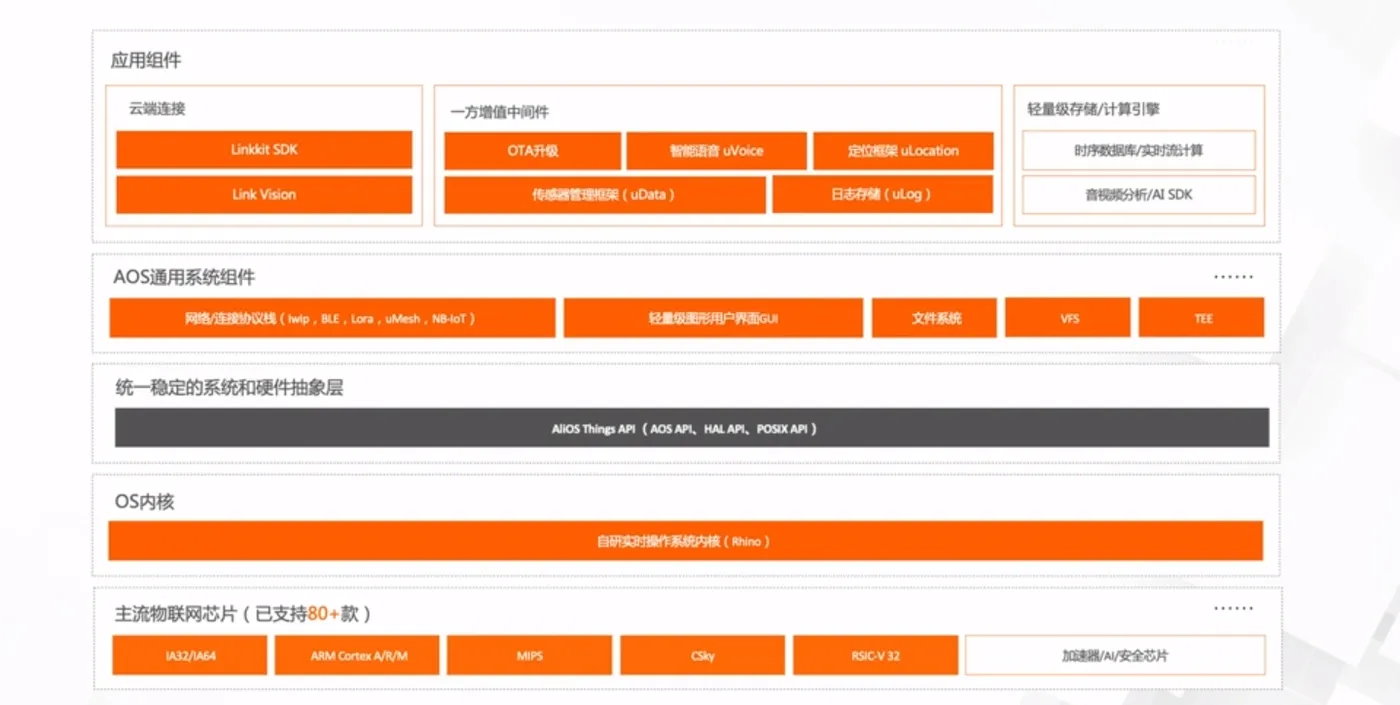
Task: Select the Link Vision block
Action: click(264, 195)
